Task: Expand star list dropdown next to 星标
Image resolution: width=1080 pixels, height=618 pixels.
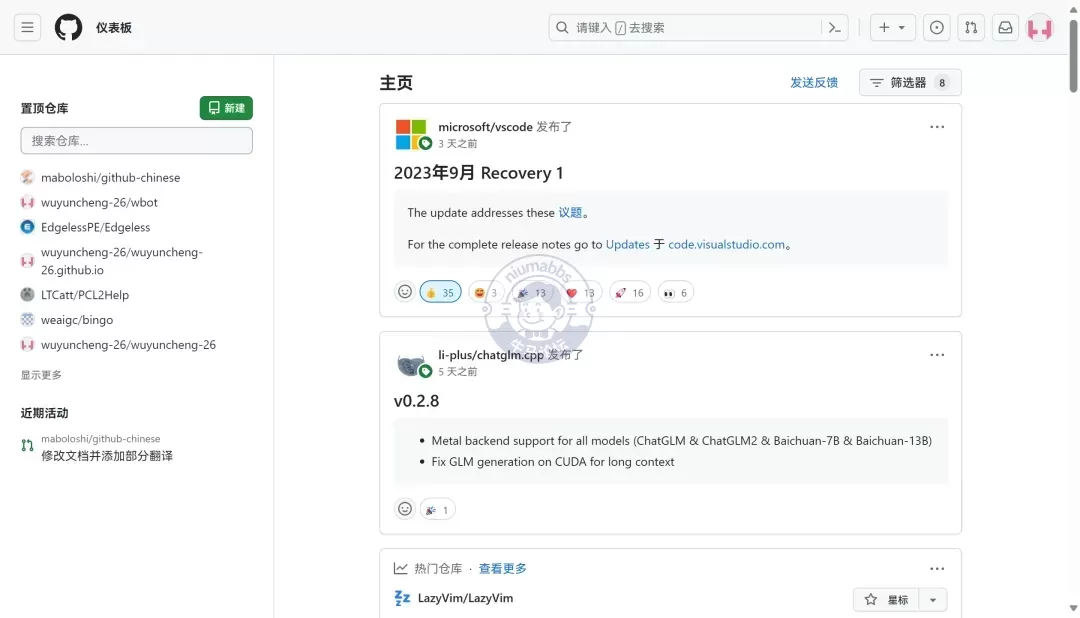Action: (x=933, y=599)
